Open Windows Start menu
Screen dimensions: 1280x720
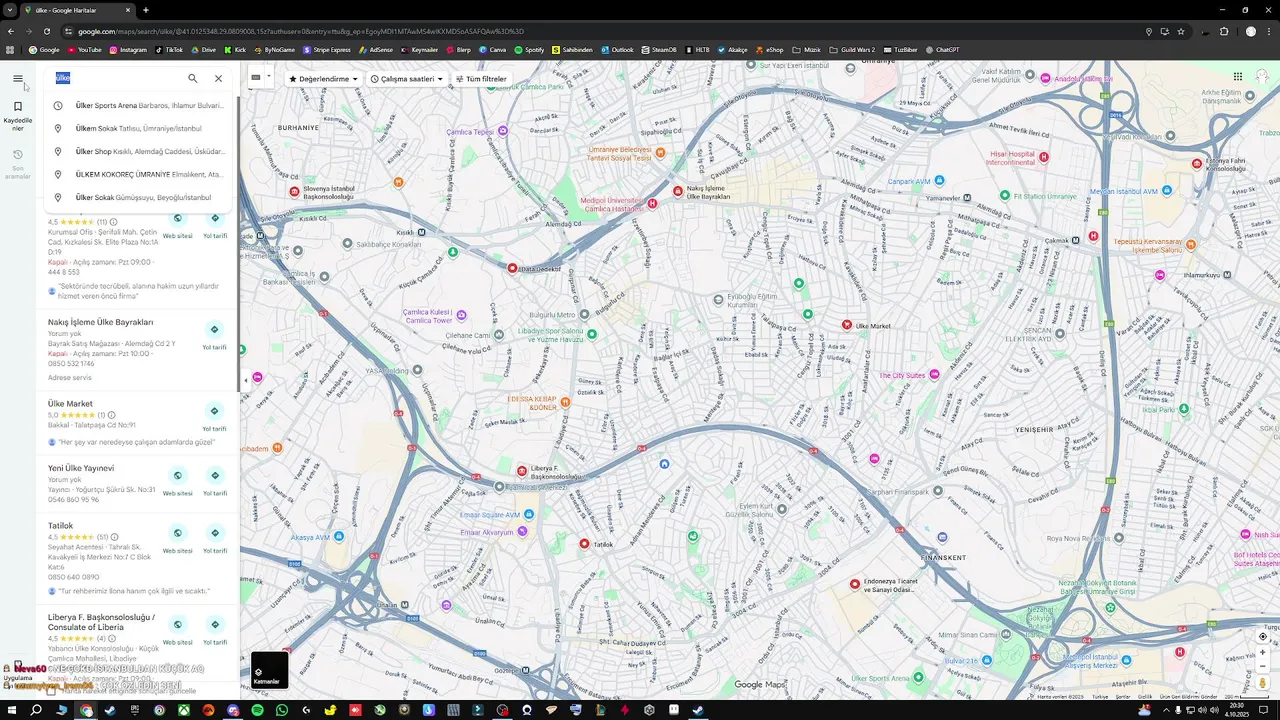(x=11, y=710)
